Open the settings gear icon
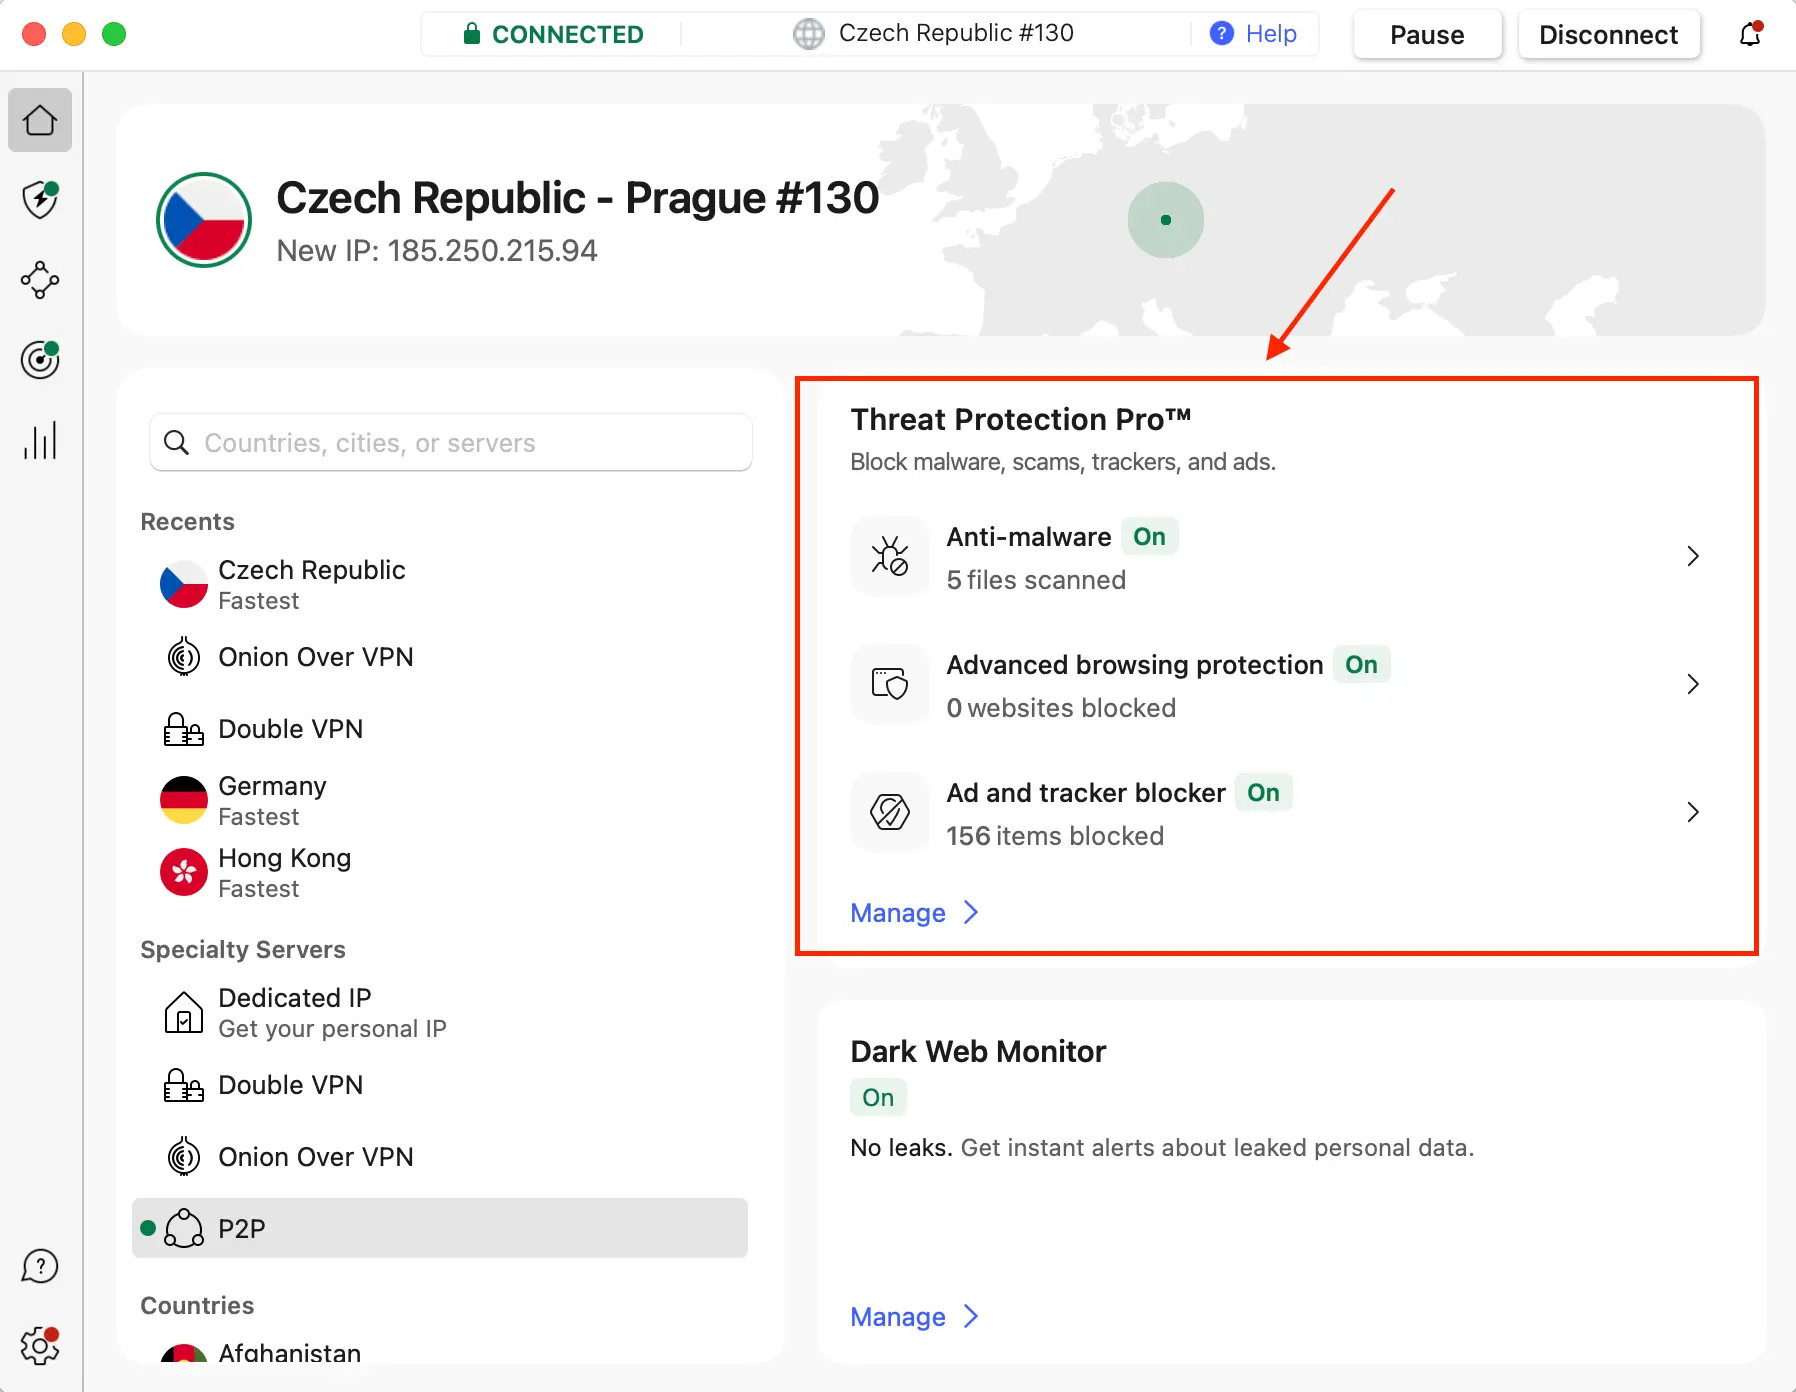1796x1392 pixels. (40, 1346)
